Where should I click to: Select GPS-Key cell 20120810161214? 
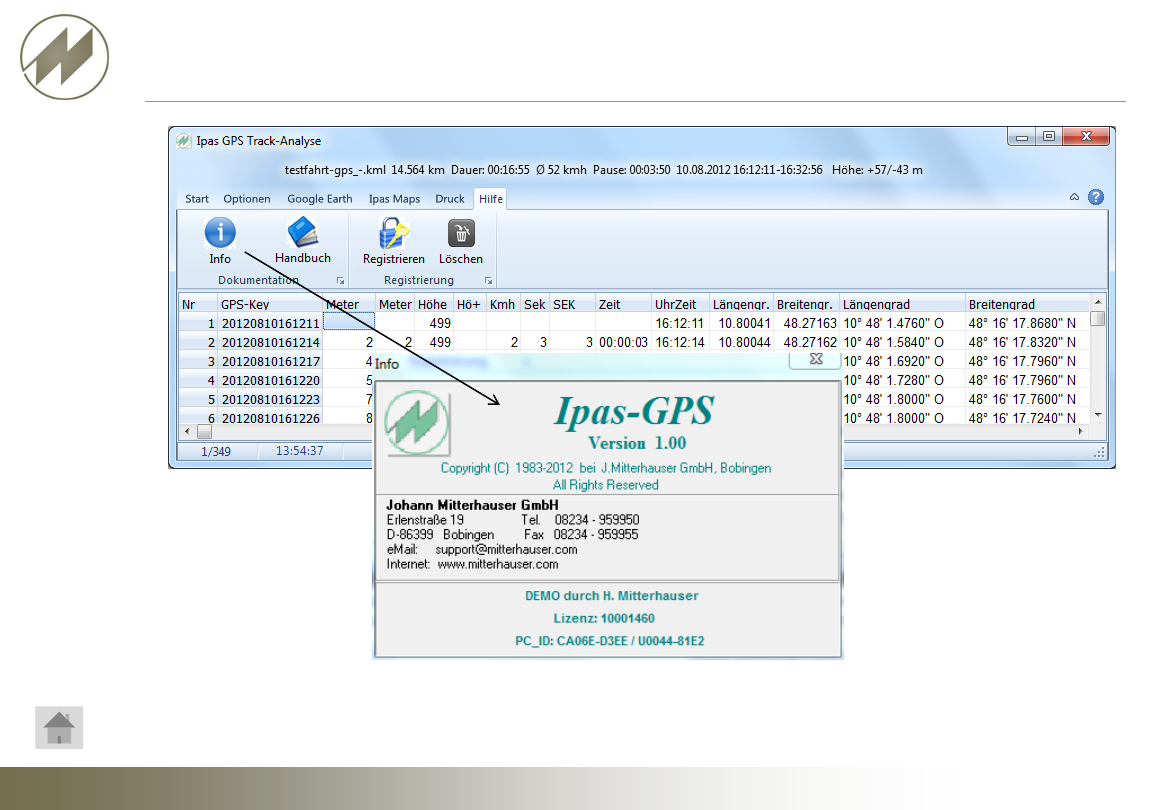click(x=270, y=342)
